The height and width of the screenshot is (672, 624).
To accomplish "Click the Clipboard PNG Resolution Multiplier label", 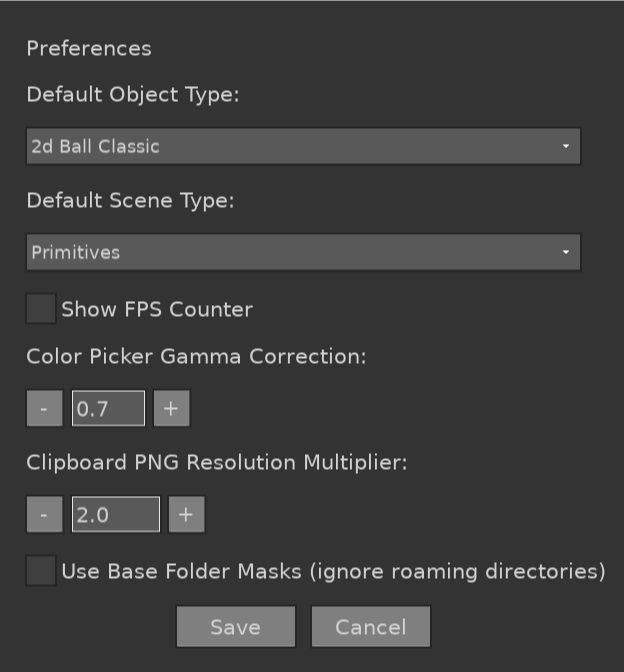I will (x=217, y=463).
